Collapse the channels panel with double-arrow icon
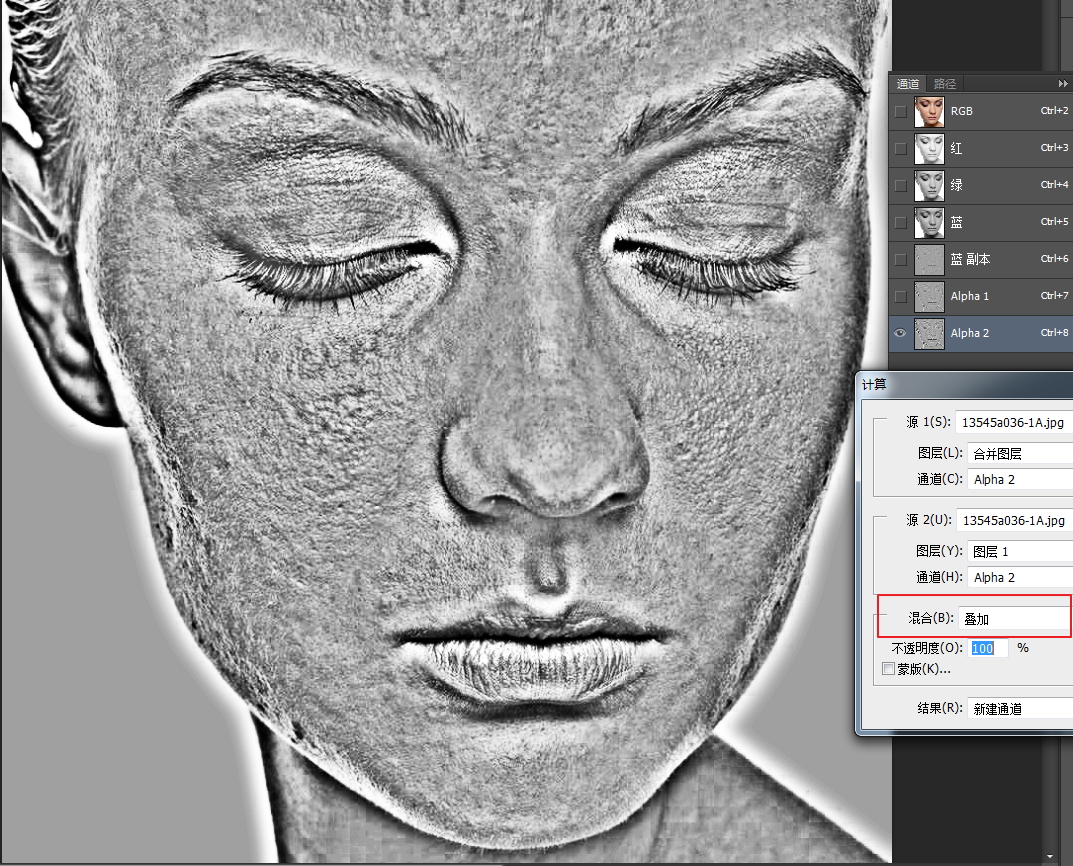This screenshot has height=866, width=1073. click(x=1062, y=83)
